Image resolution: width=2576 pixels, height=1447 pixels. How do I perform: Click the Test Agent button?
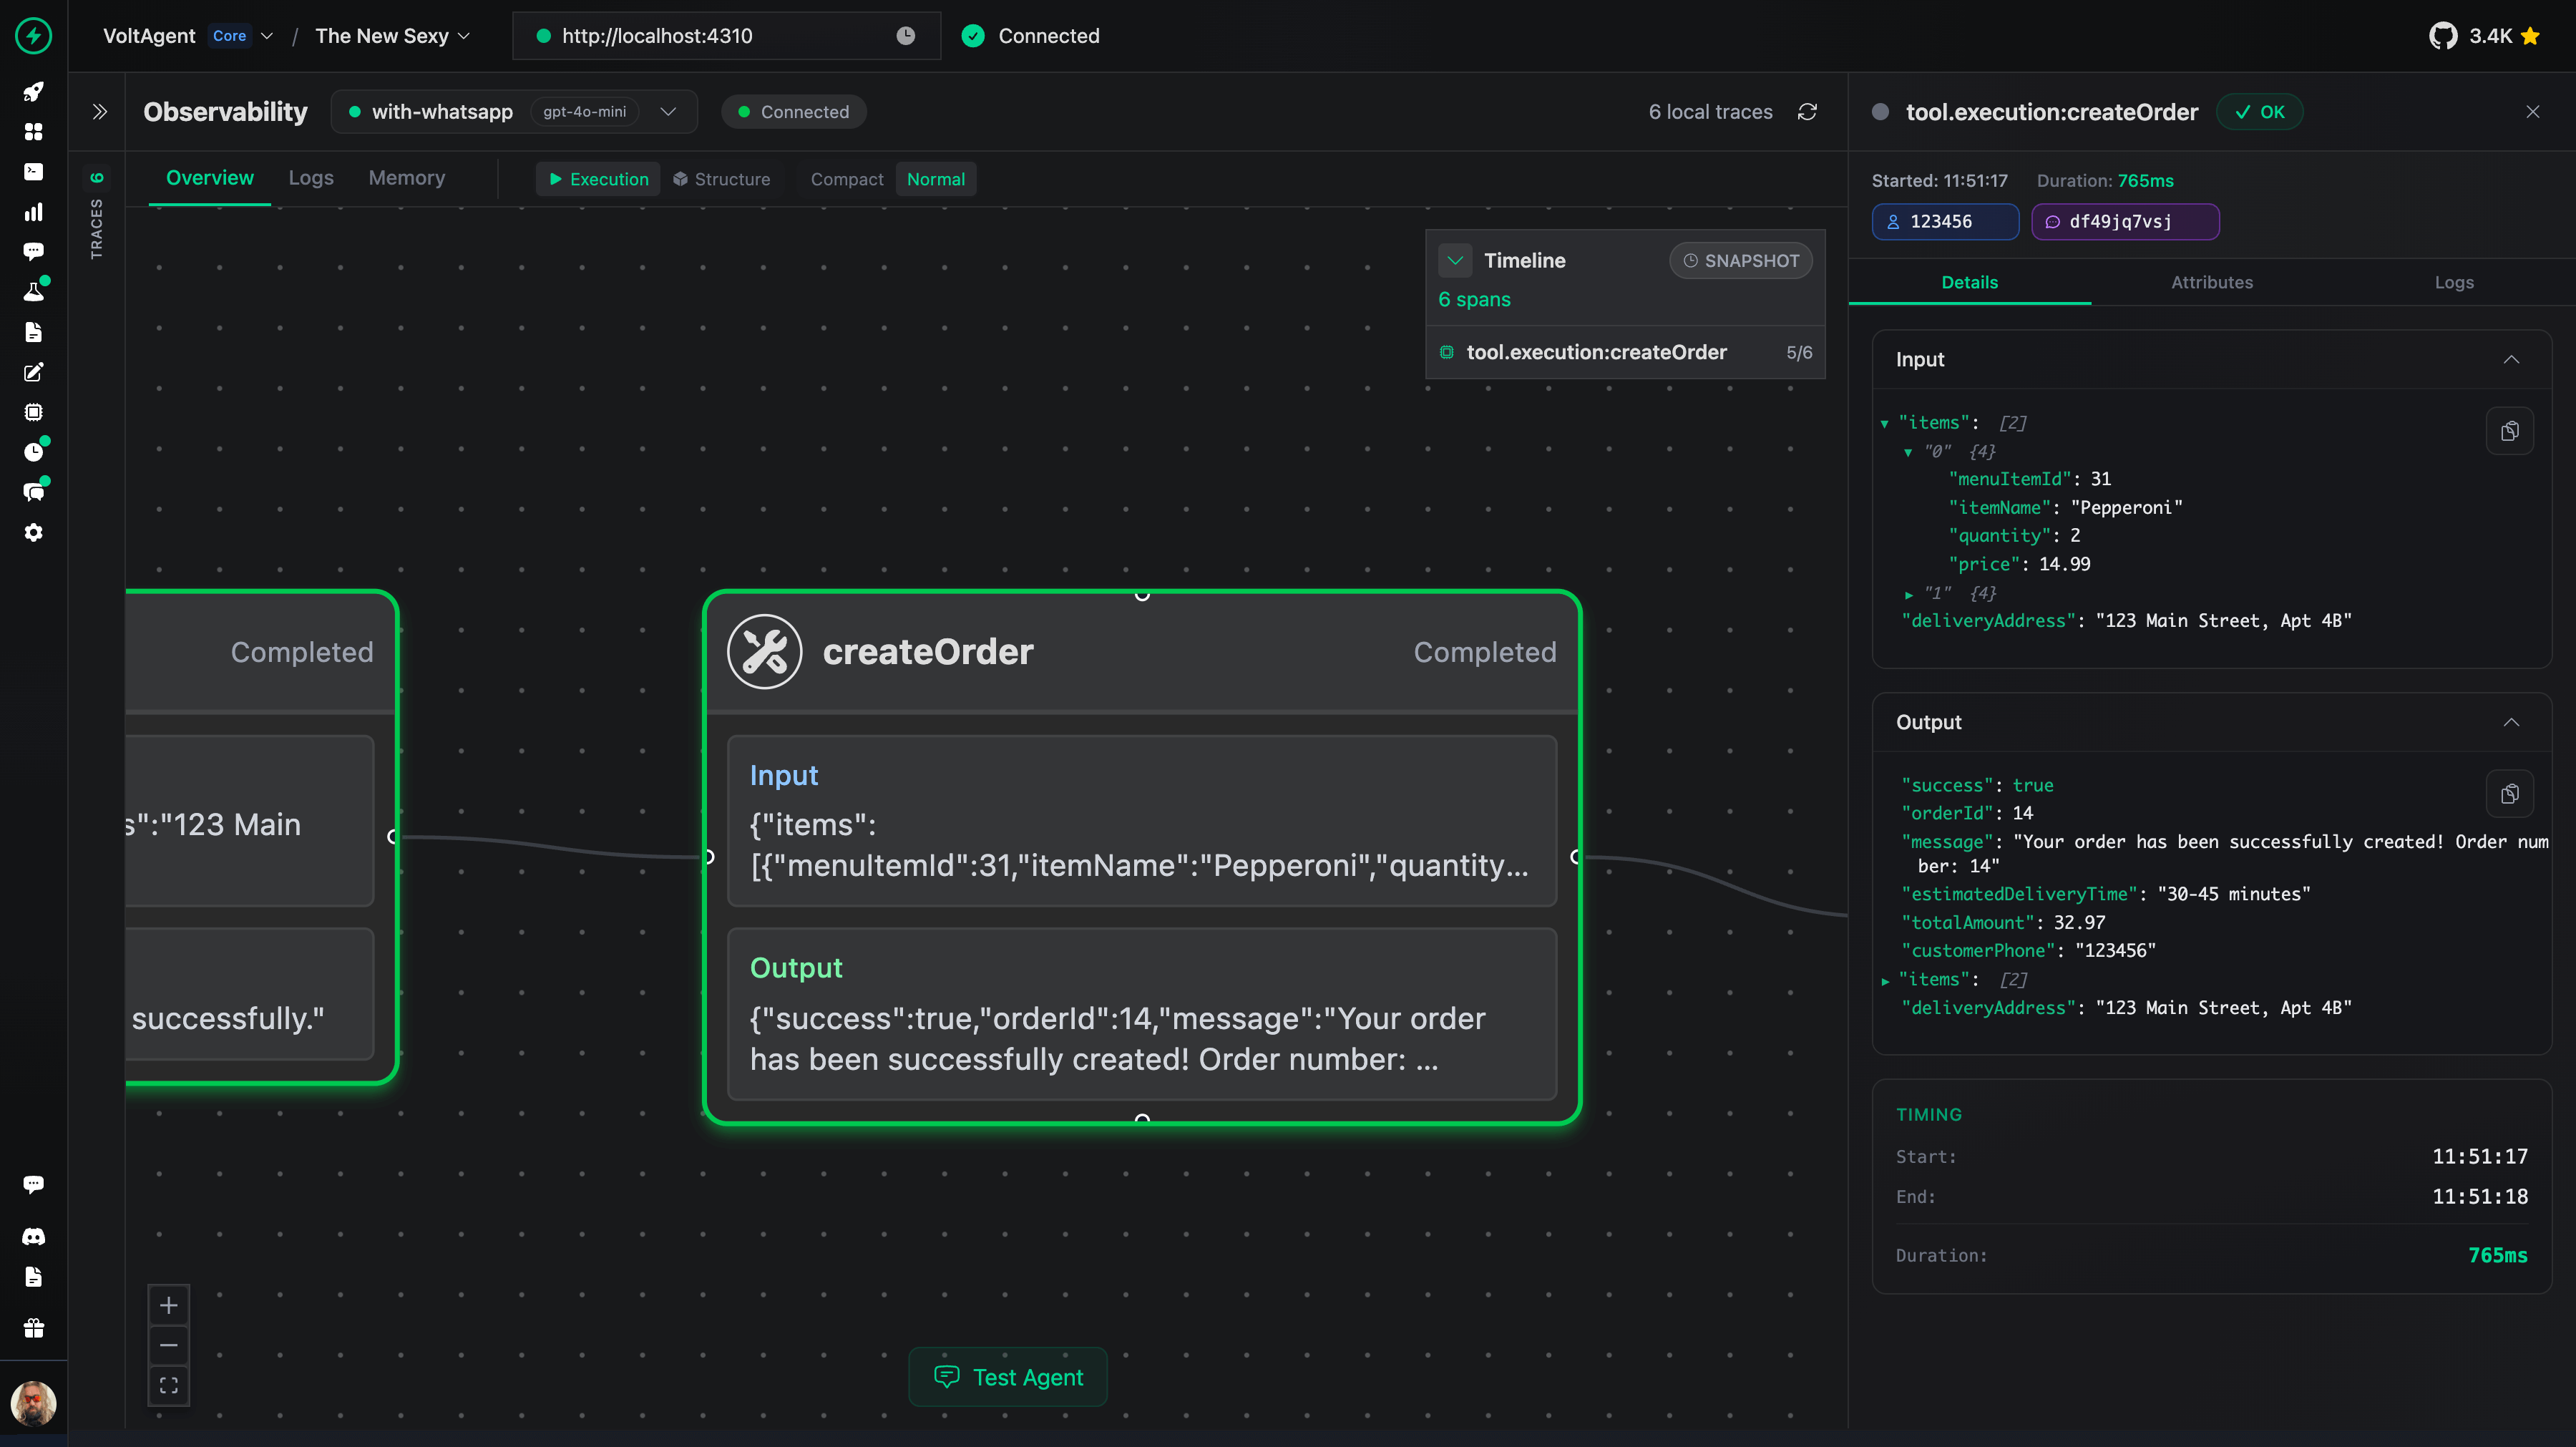click(1007, 1377)
